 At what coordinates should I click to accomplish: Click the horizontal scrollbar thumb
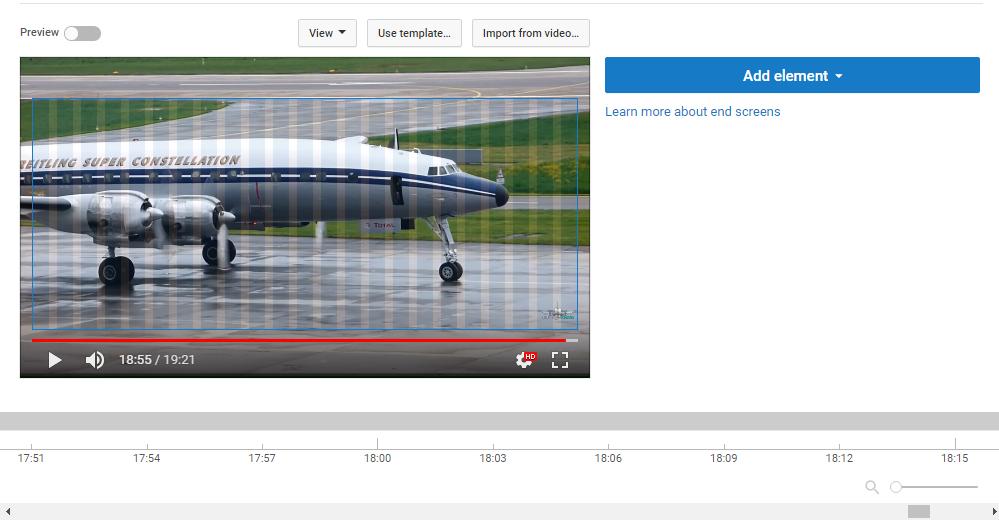(919, 511)
